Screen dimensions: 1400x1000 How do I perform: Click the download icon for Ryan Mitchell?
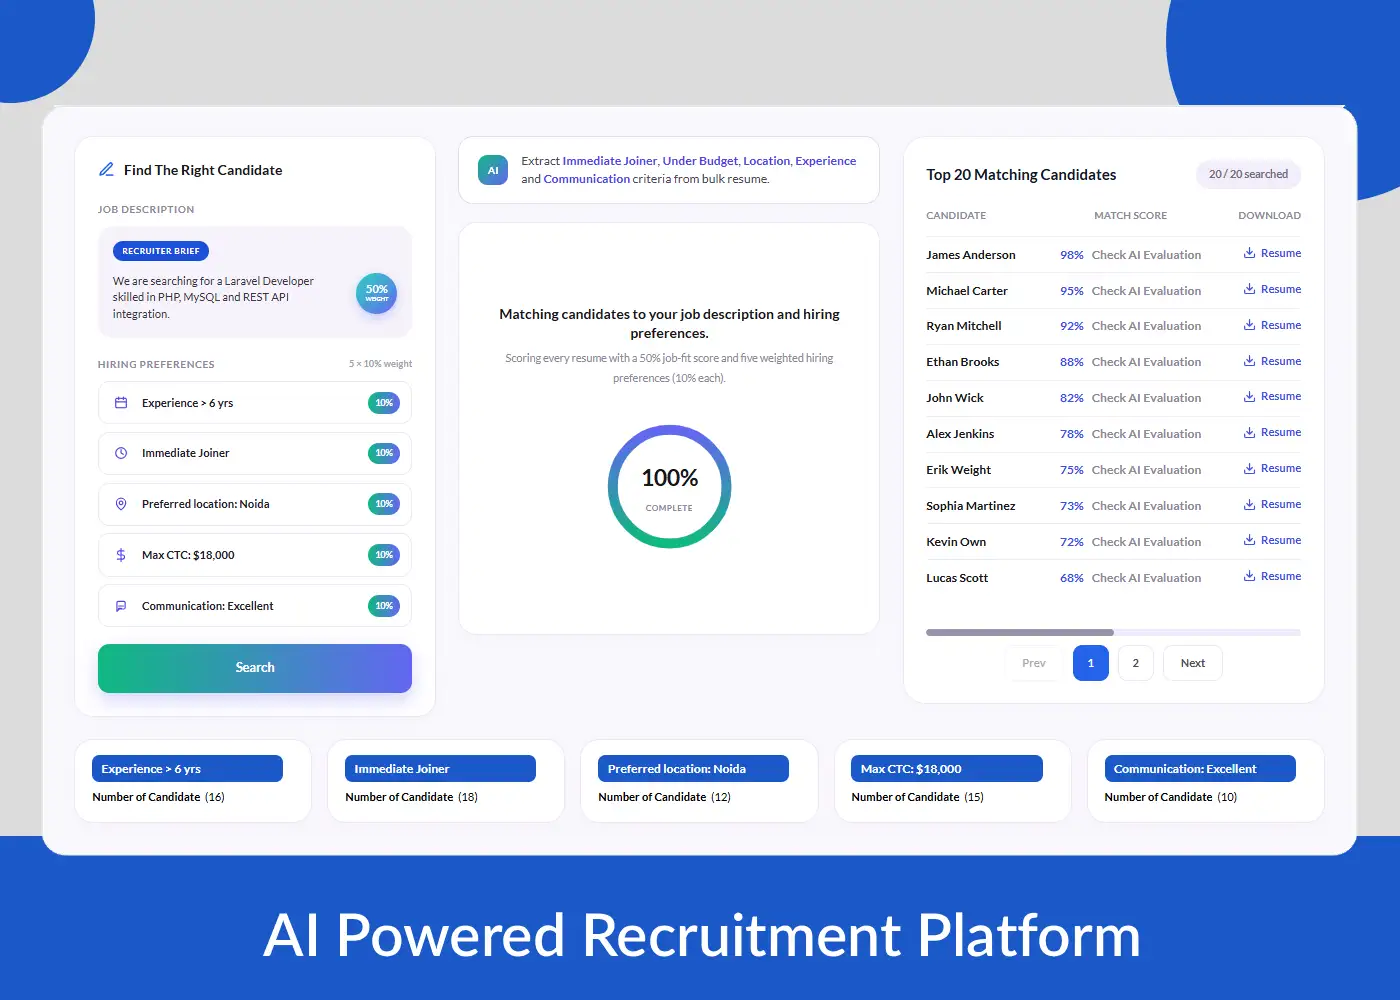click(1249, 325)
